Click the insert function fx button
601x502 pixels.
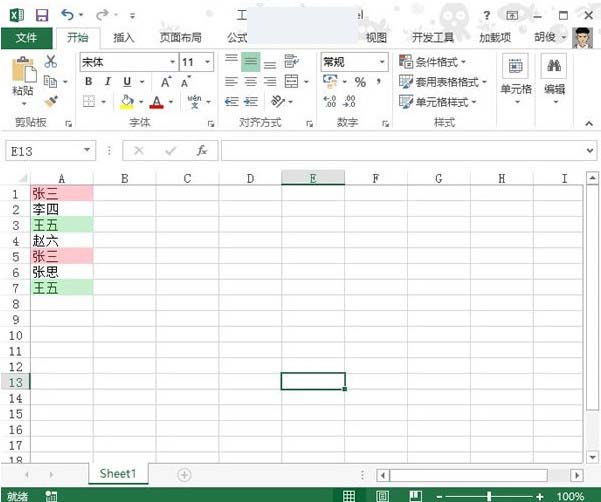click(202, 150)
